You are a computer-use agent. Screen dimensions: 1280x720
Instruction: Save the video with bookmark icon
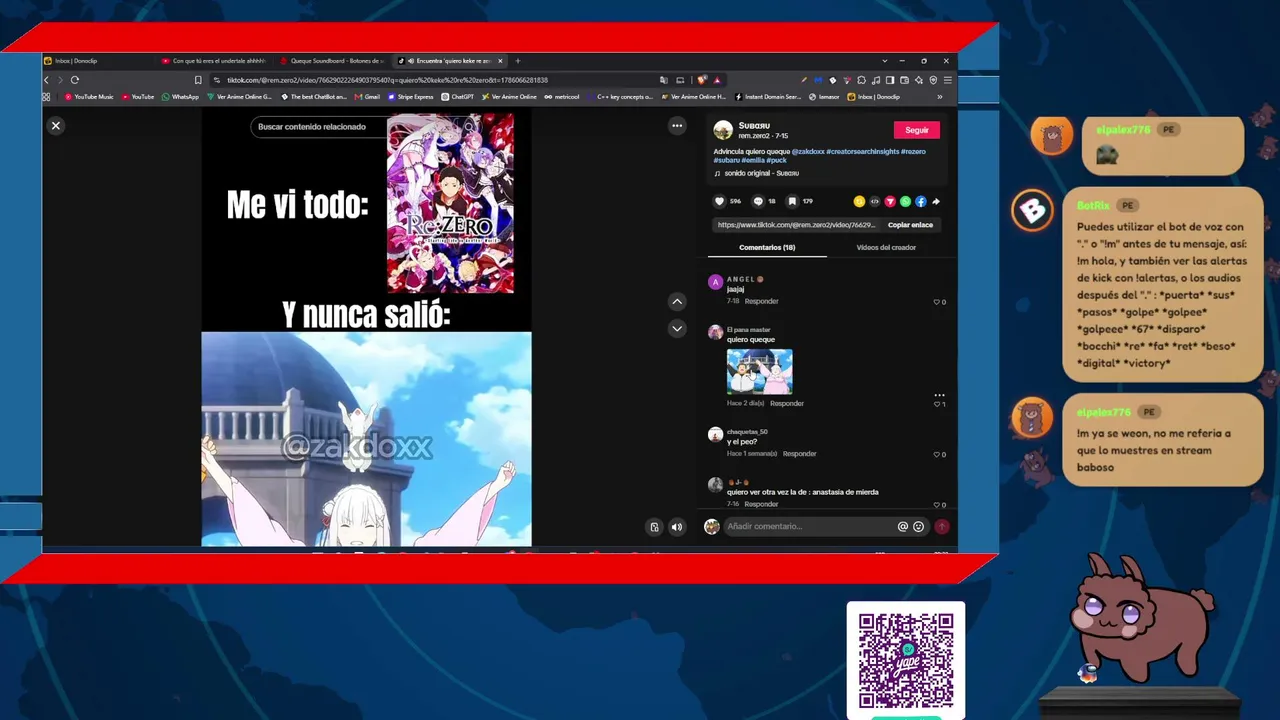coord(793,201)
